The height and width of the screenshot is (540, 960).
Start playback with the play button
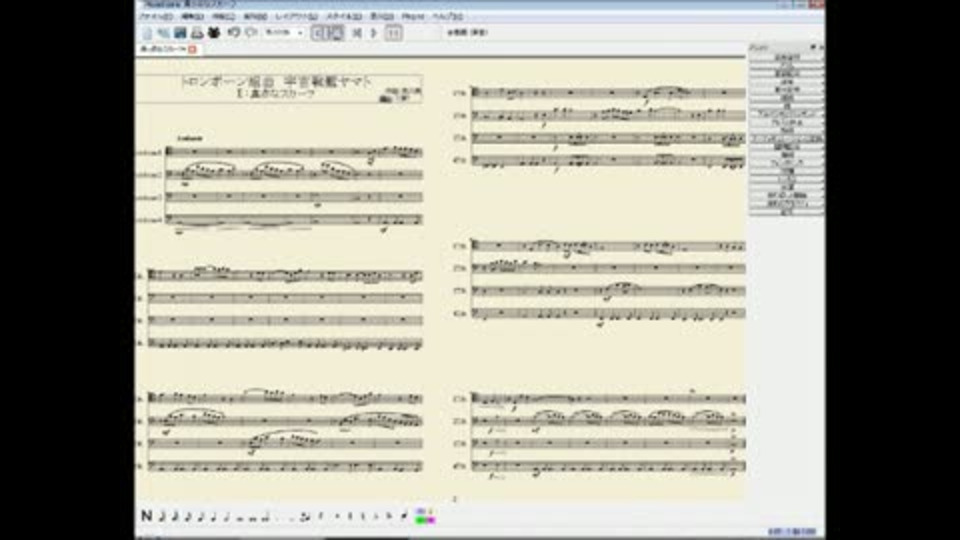tap(373, 33)
